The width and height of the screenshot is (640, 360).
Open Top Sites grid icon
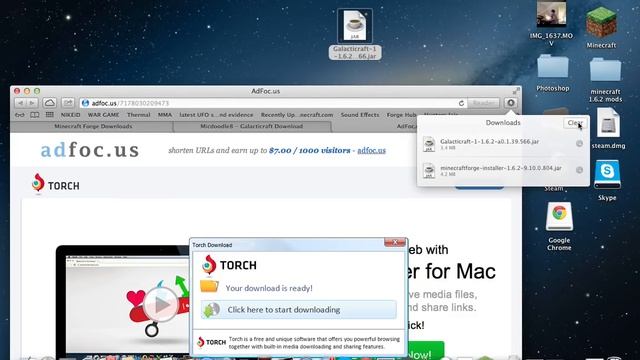point(49,115)
